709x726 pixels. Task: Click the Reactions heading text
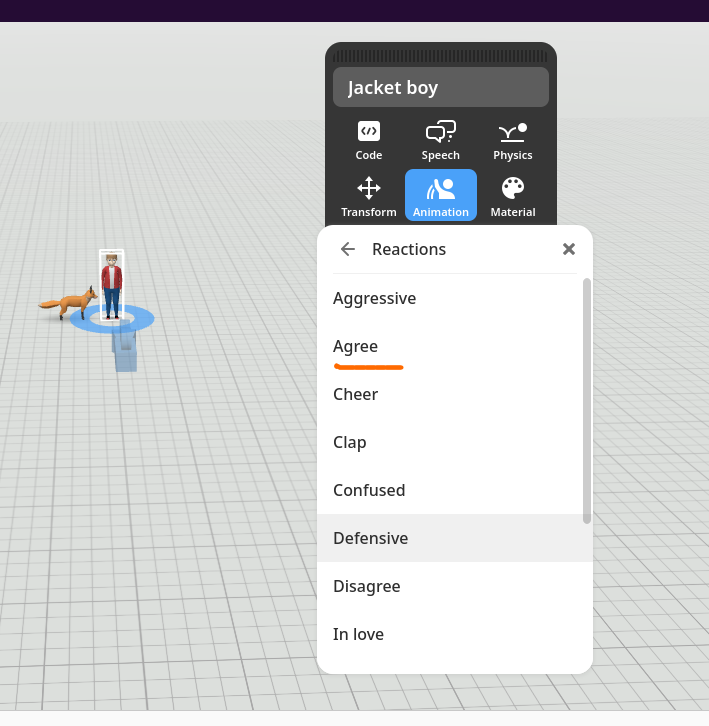[409, 249]
